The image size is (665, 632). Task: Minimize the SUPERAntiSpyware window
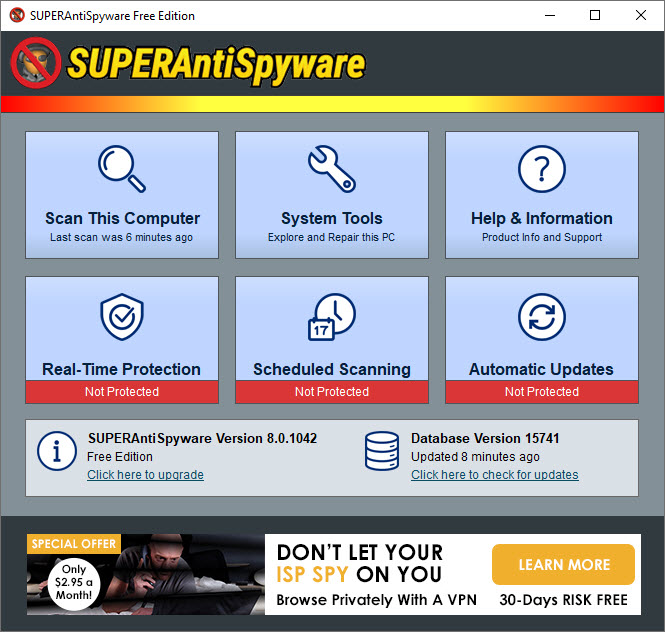550,15
